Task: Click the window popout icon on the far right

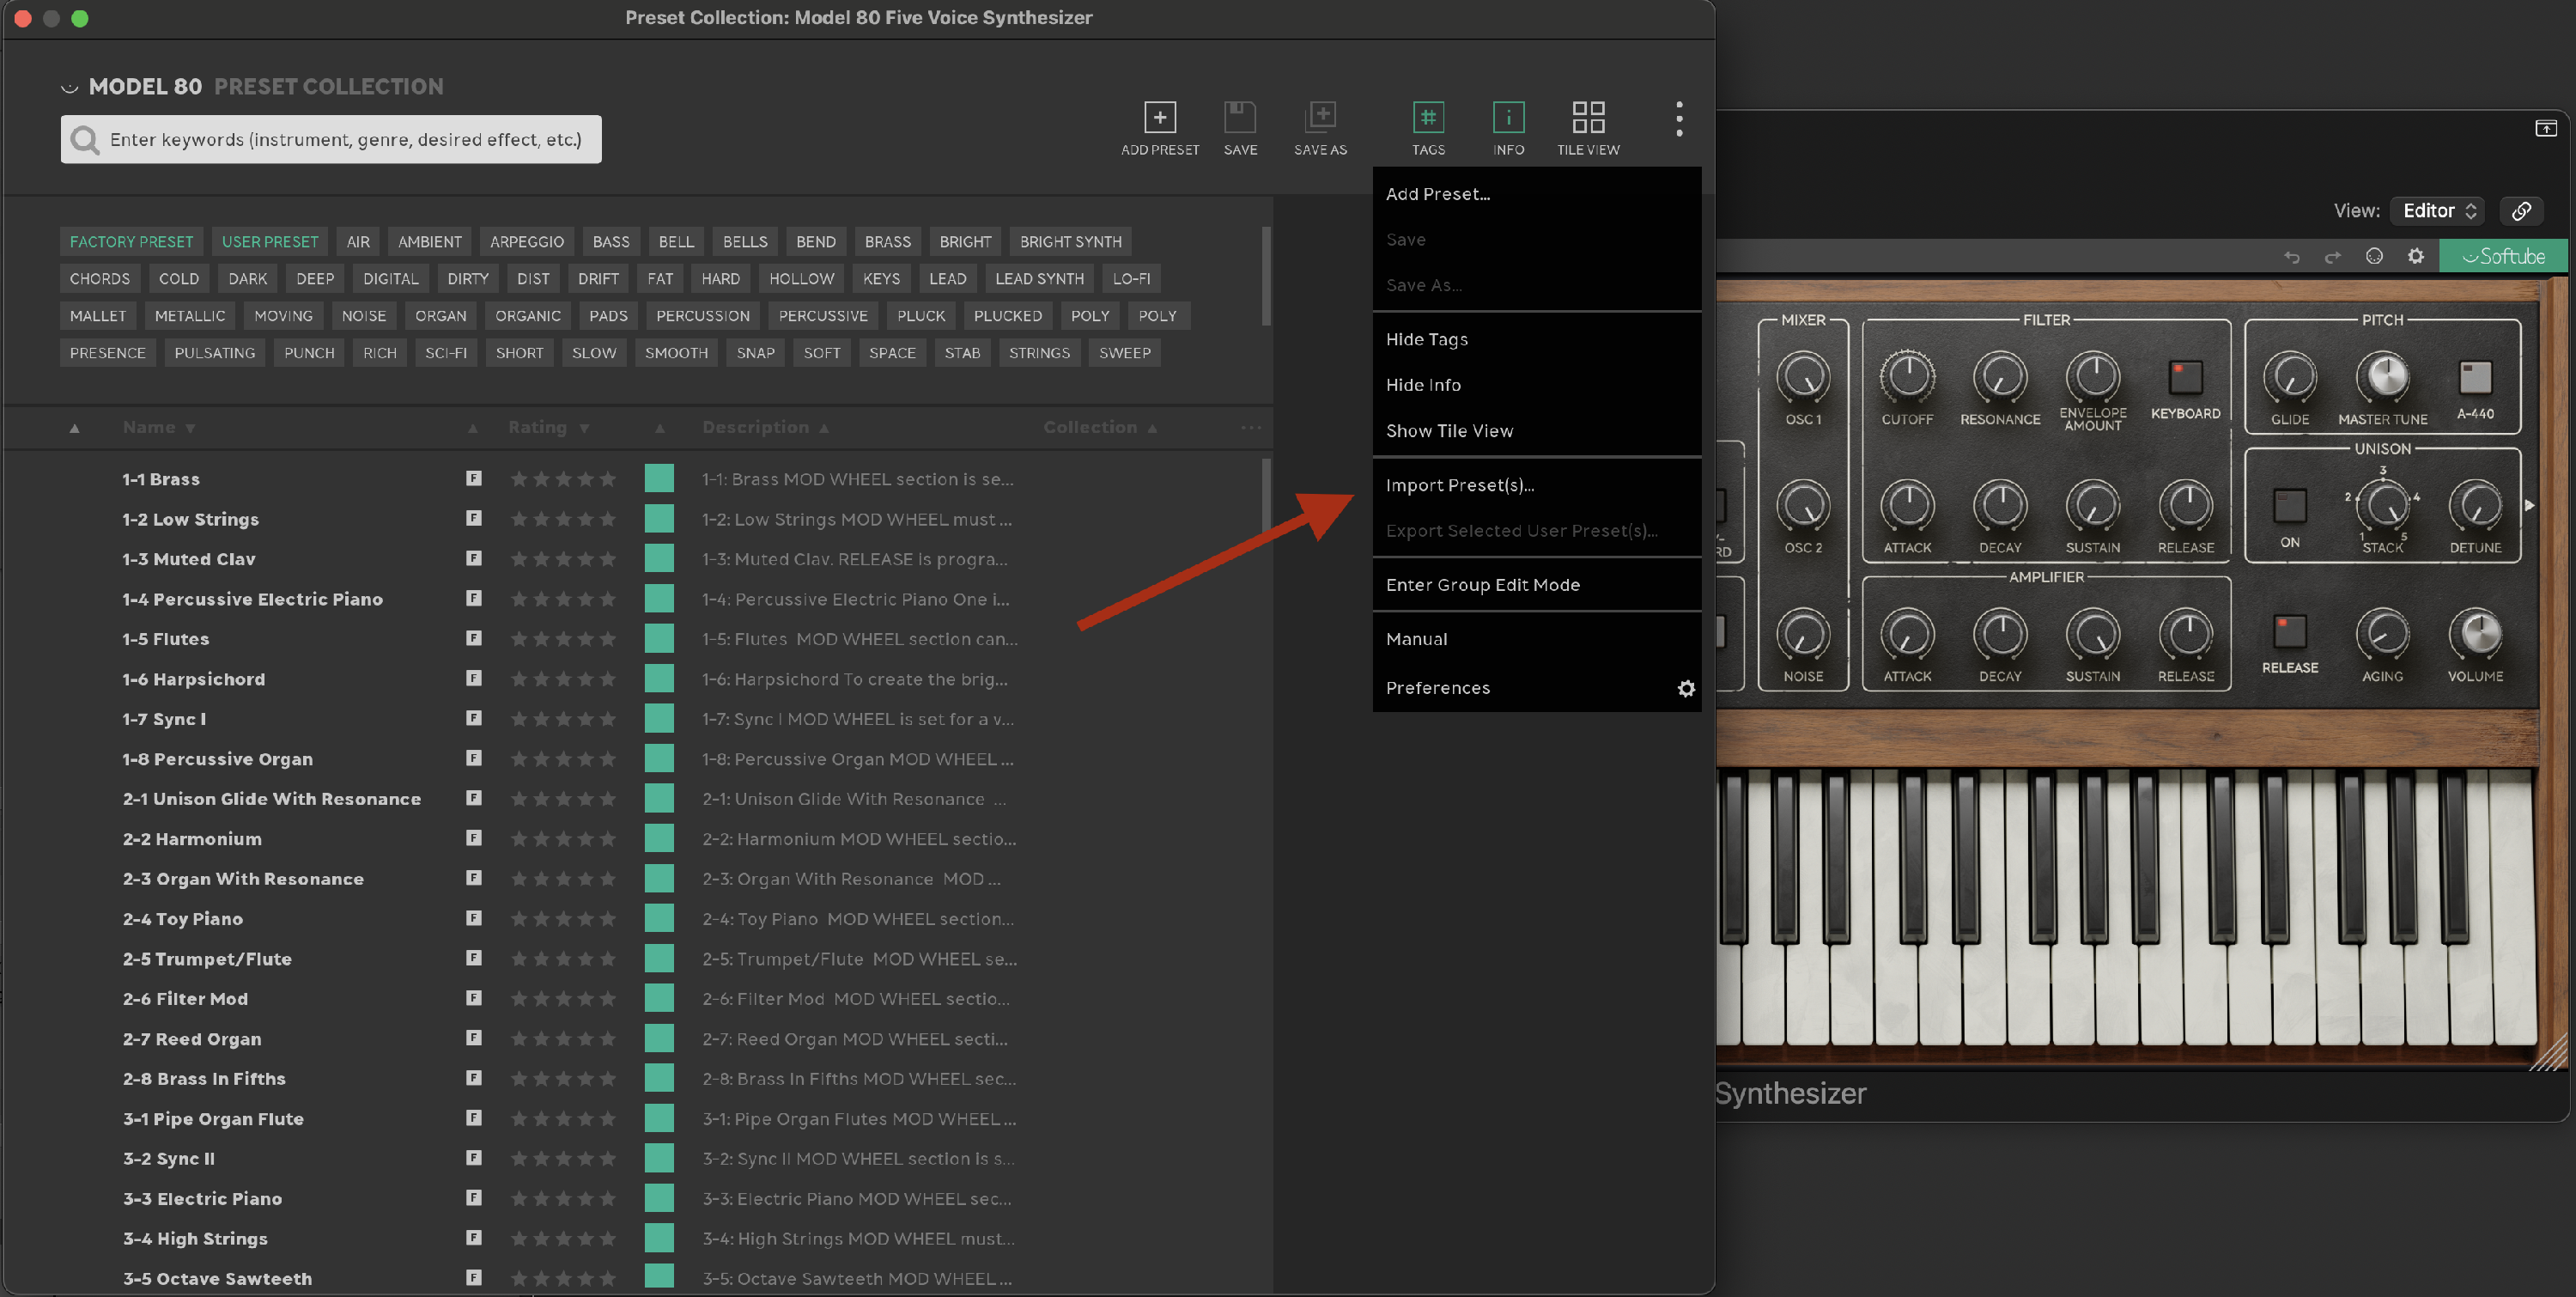Action: 2545,128
